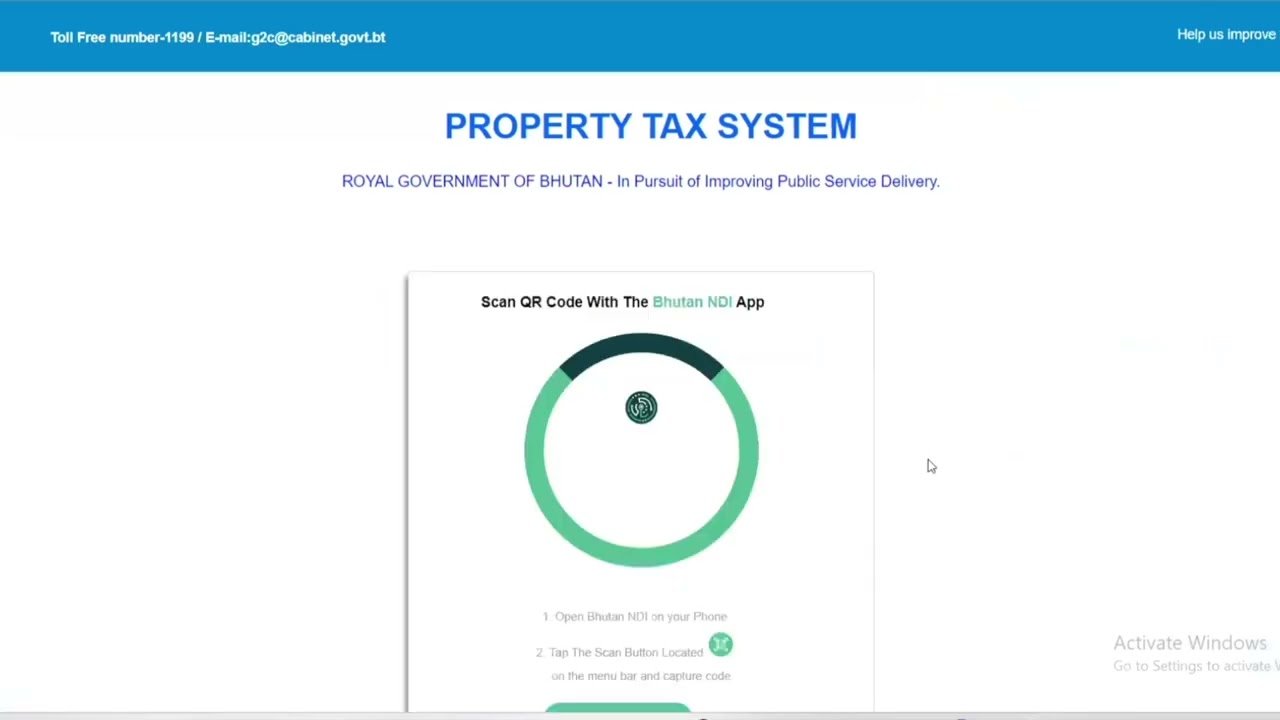Click 'Tap The Scan Button Located' instruction

[x=619, y=652]
